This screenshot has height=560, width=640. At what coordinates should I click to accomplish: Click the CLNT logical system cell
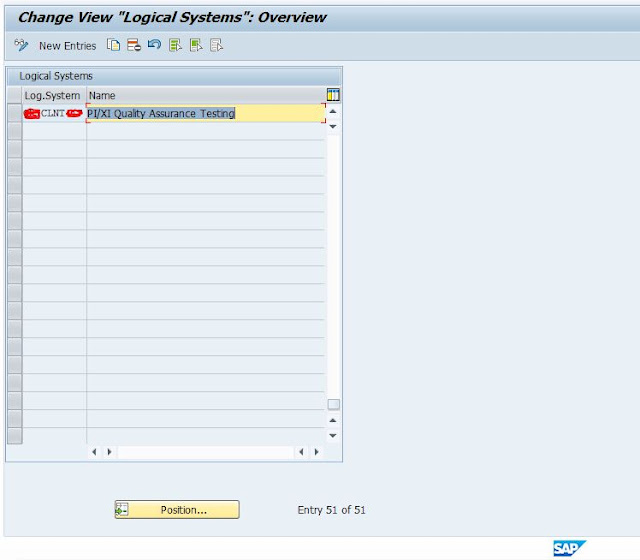pyautogui.click(x=54, y=113)
